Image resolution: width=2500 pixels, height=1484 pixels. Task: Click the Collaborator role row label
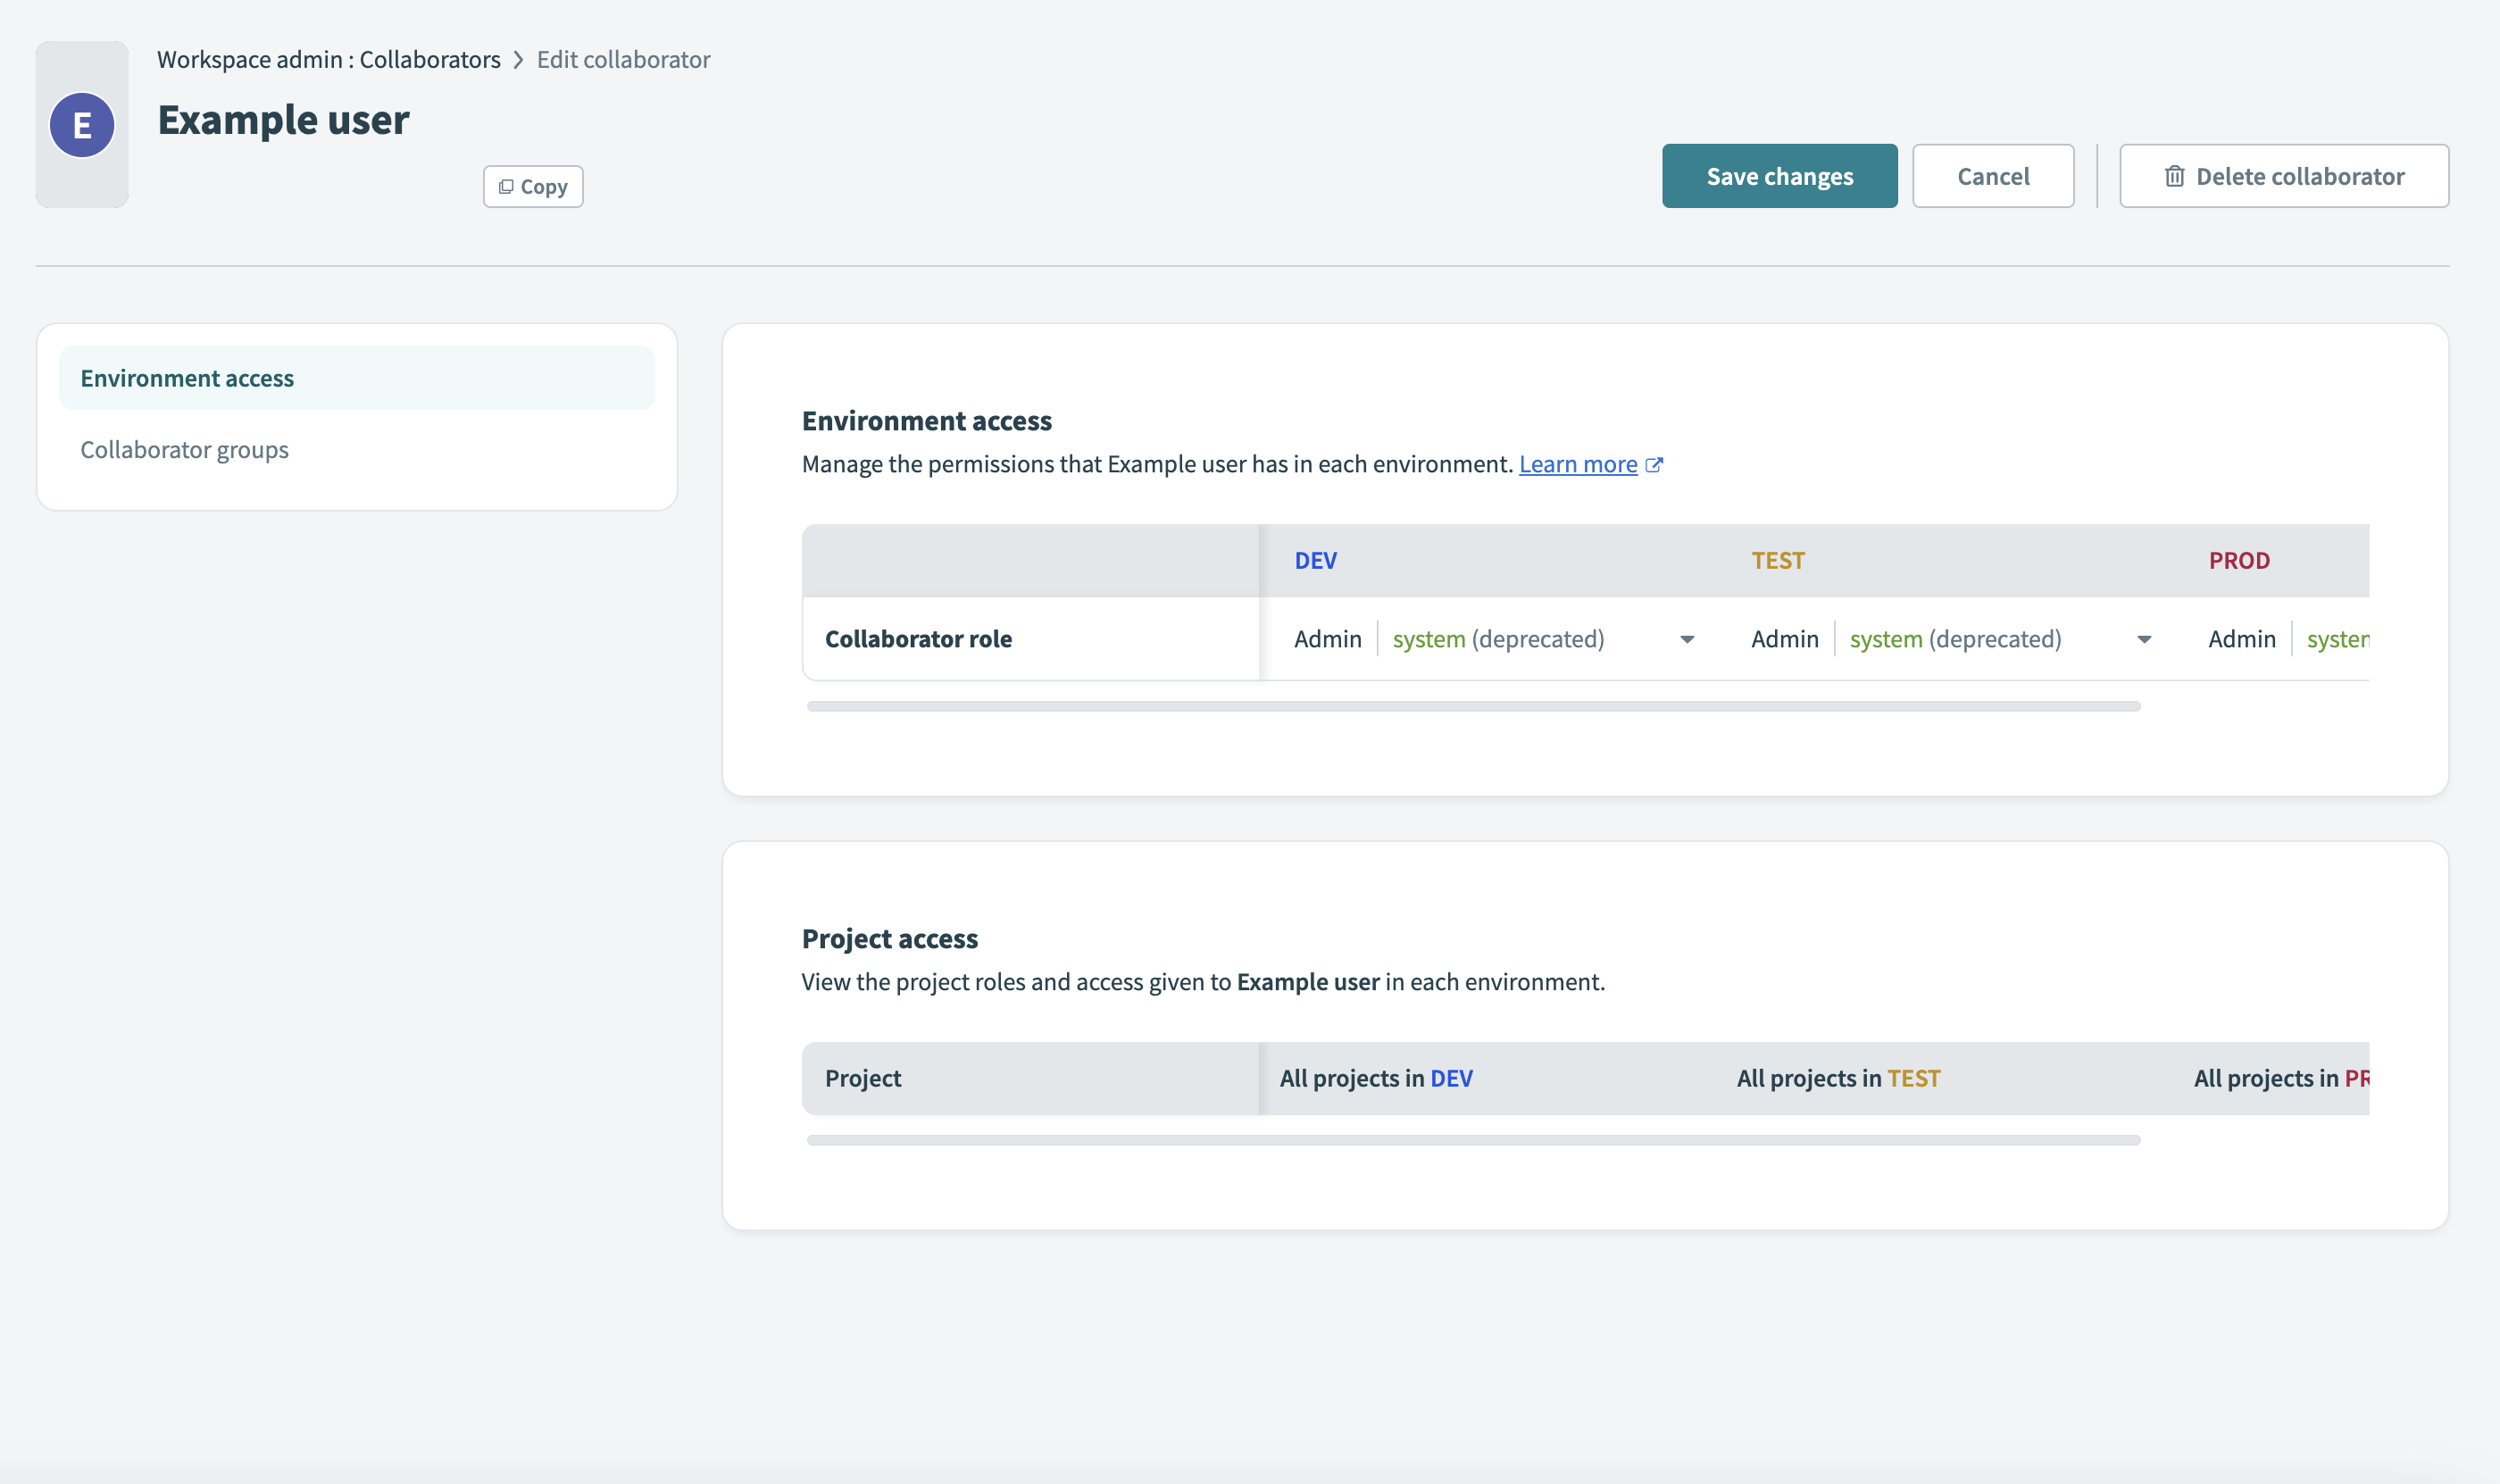pos(918,640)
